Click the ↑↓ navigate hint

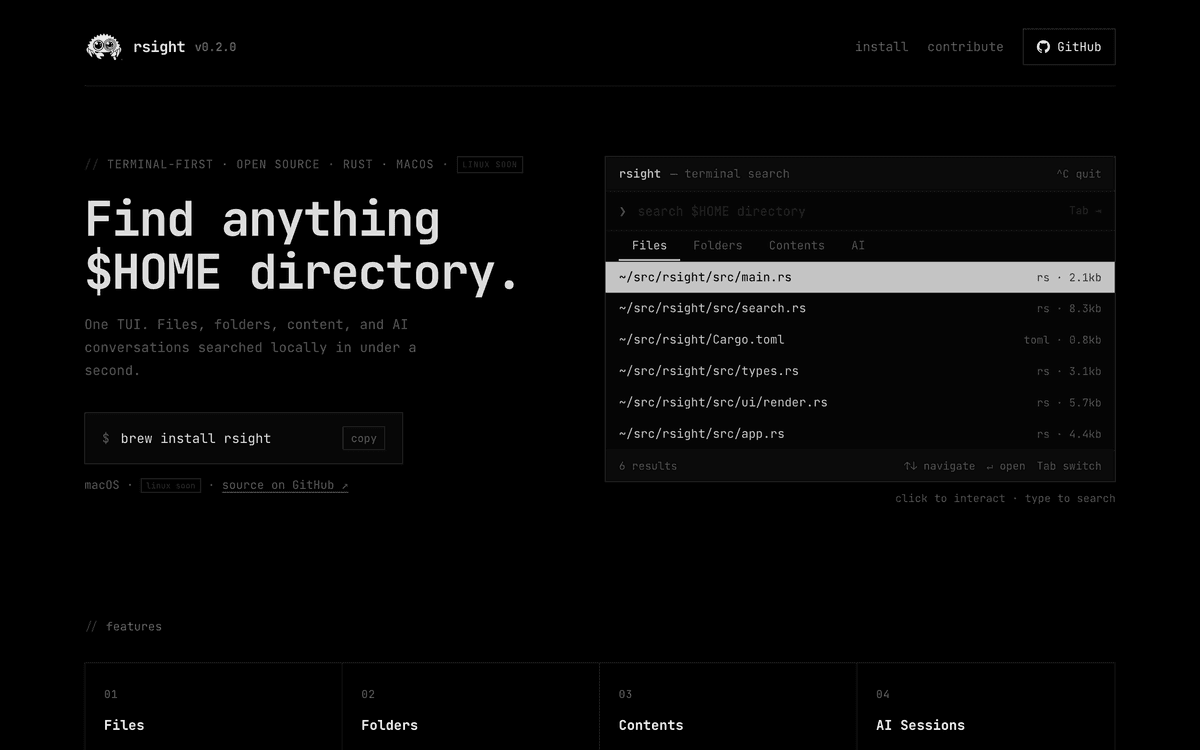click(x=939, y=466)
